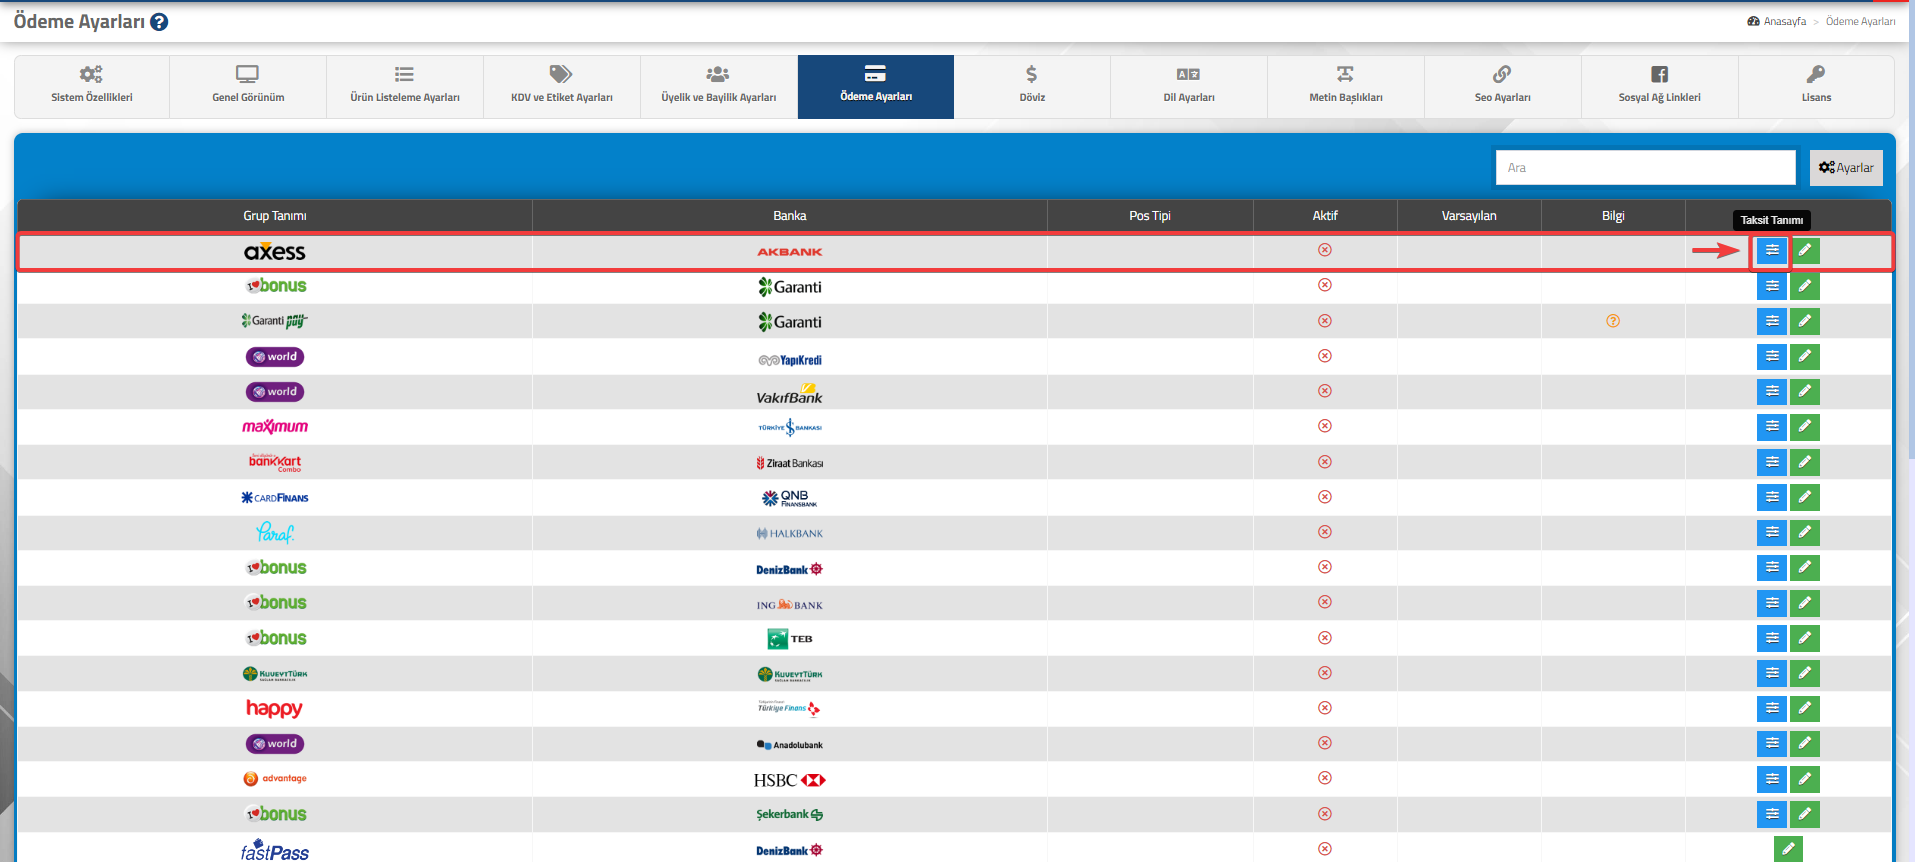Edit the world Anadolubank row

pyautogui.click(x=1805, y=744)
